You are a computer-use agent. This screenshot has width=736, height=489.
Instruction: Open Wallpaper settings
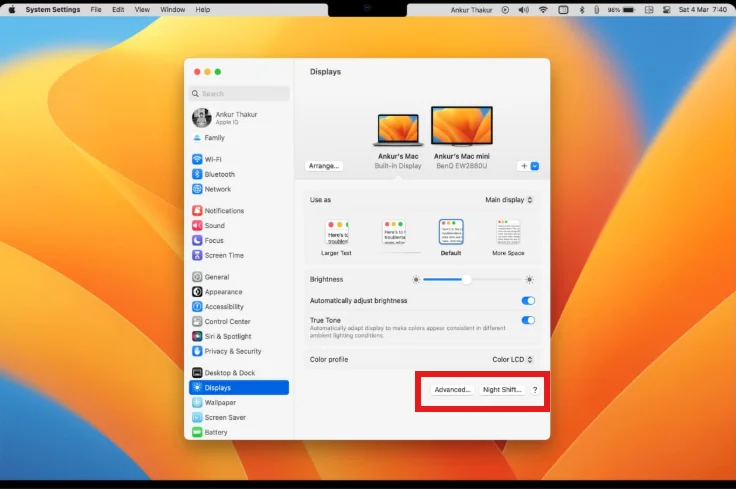pyautogui.click(x=215, y=402)
